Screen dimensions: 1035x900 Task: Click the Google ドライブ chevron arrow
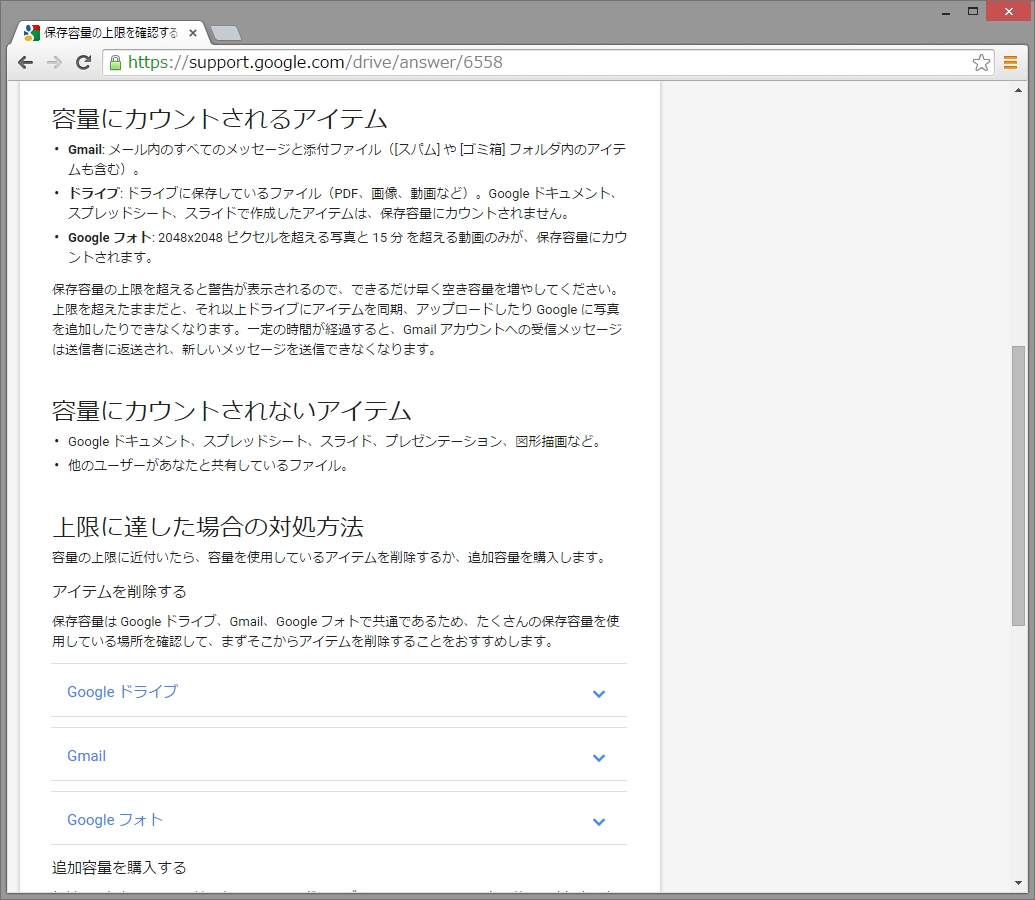(x=599, y=693)
